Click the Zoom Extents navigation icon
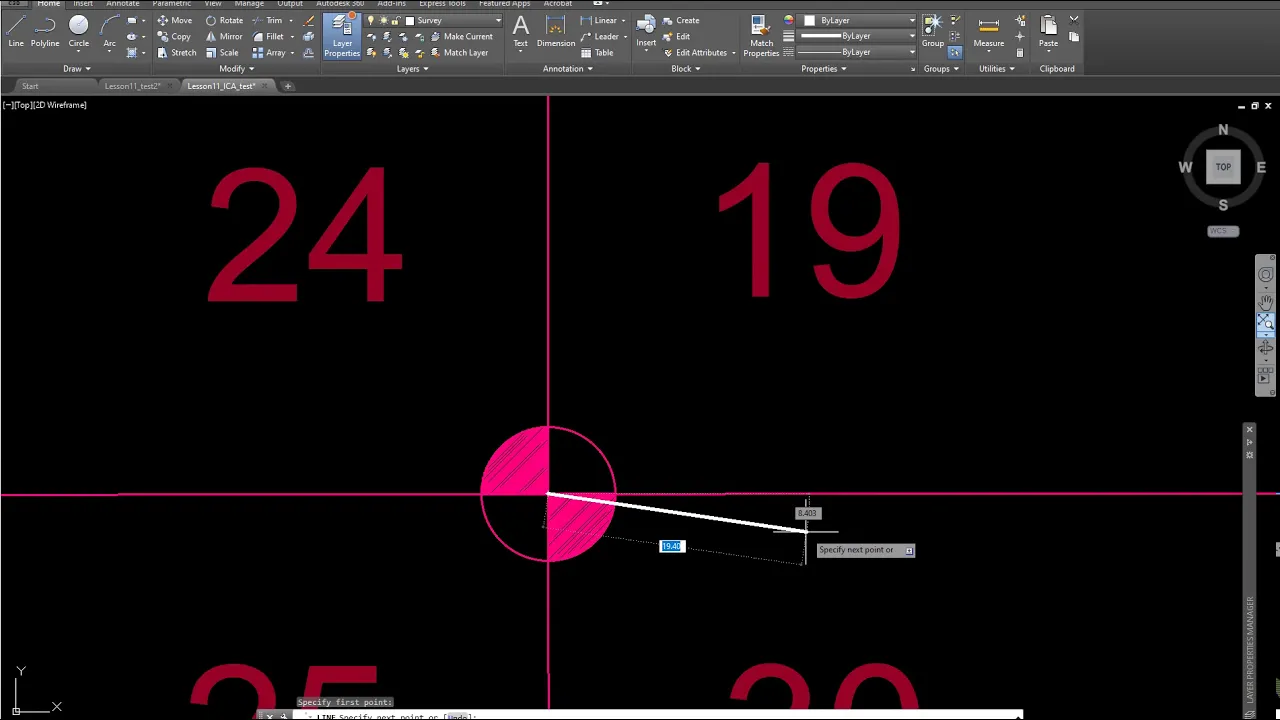Screen dimensions: 1280x720 [1265, 322]
